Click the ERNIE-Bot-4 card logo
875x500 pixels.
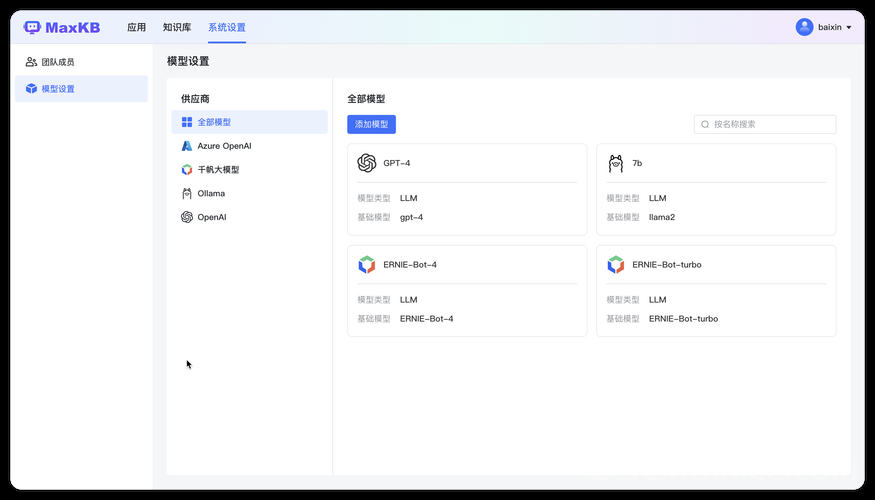point(367,265)
